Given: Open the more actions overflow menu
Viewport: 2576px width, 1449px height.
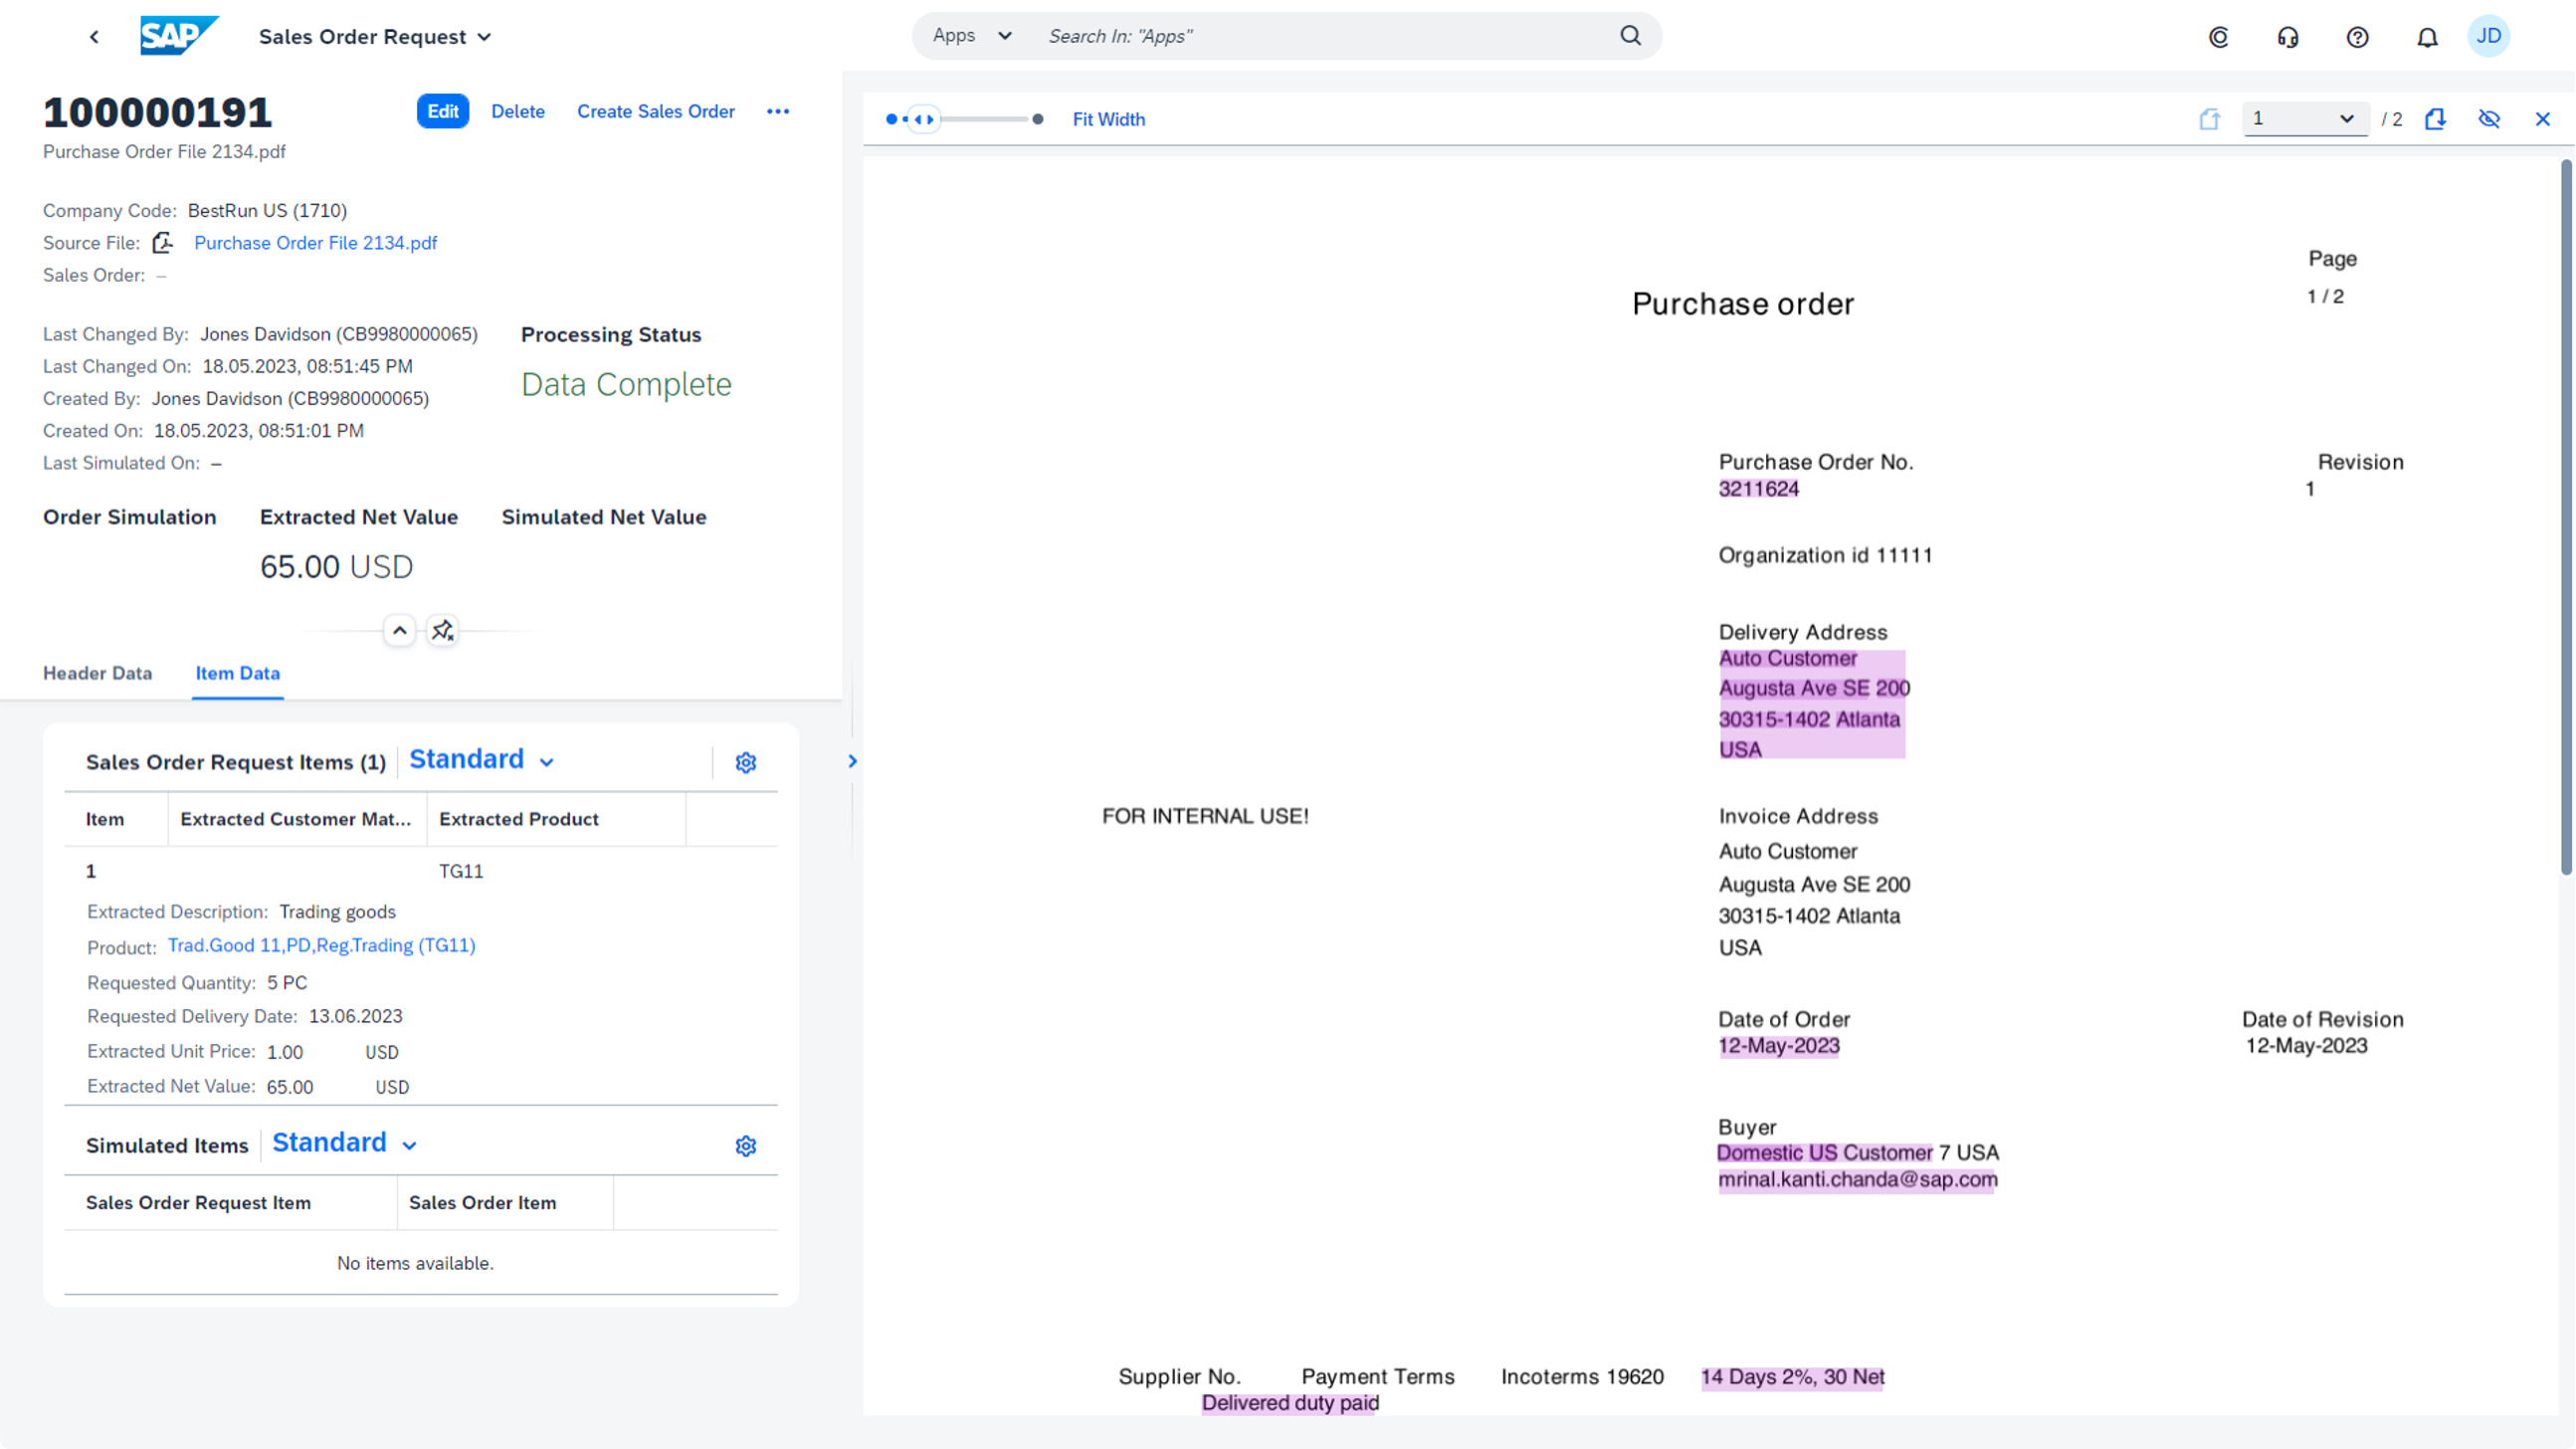Looking at the screenshot, I should point(778,111).
